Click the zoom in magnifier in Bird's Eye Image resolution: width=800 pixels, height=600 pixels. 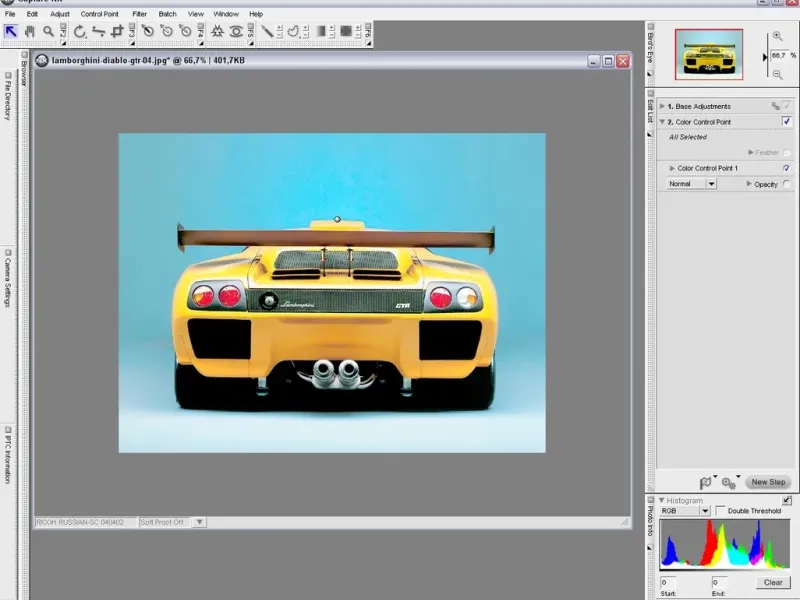pyautogui.click(x=777, y=36)
